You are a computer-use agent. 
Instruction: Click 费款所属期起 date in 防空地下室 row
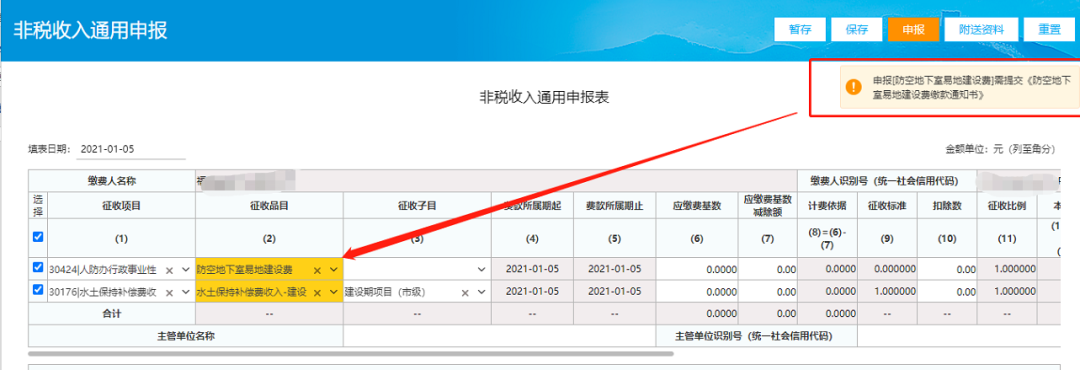coord(532,269)
